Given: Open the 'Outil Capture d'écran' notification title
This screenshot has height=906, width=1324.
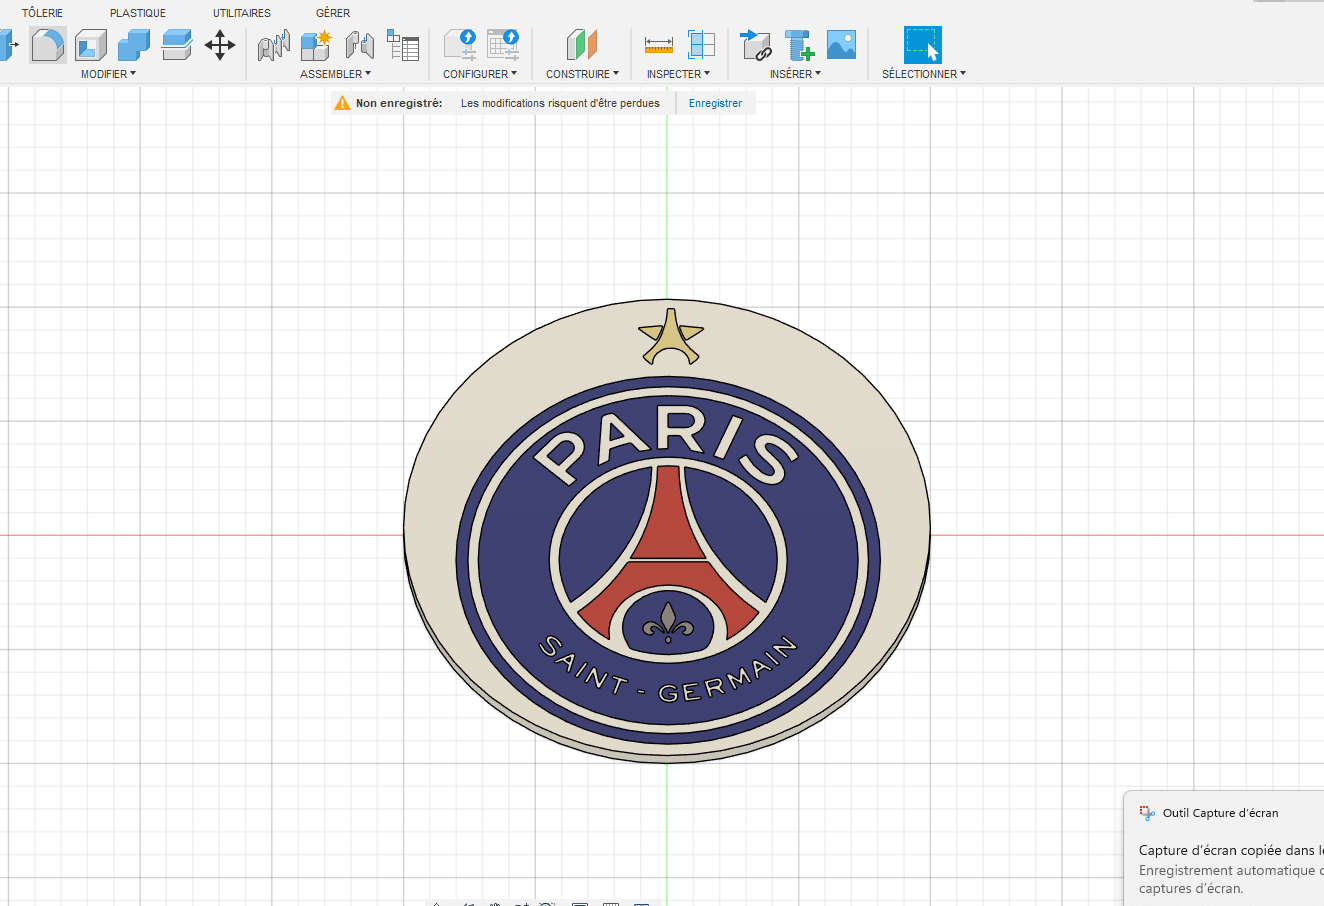Looking at the screenshot, I should (1220, 813).
